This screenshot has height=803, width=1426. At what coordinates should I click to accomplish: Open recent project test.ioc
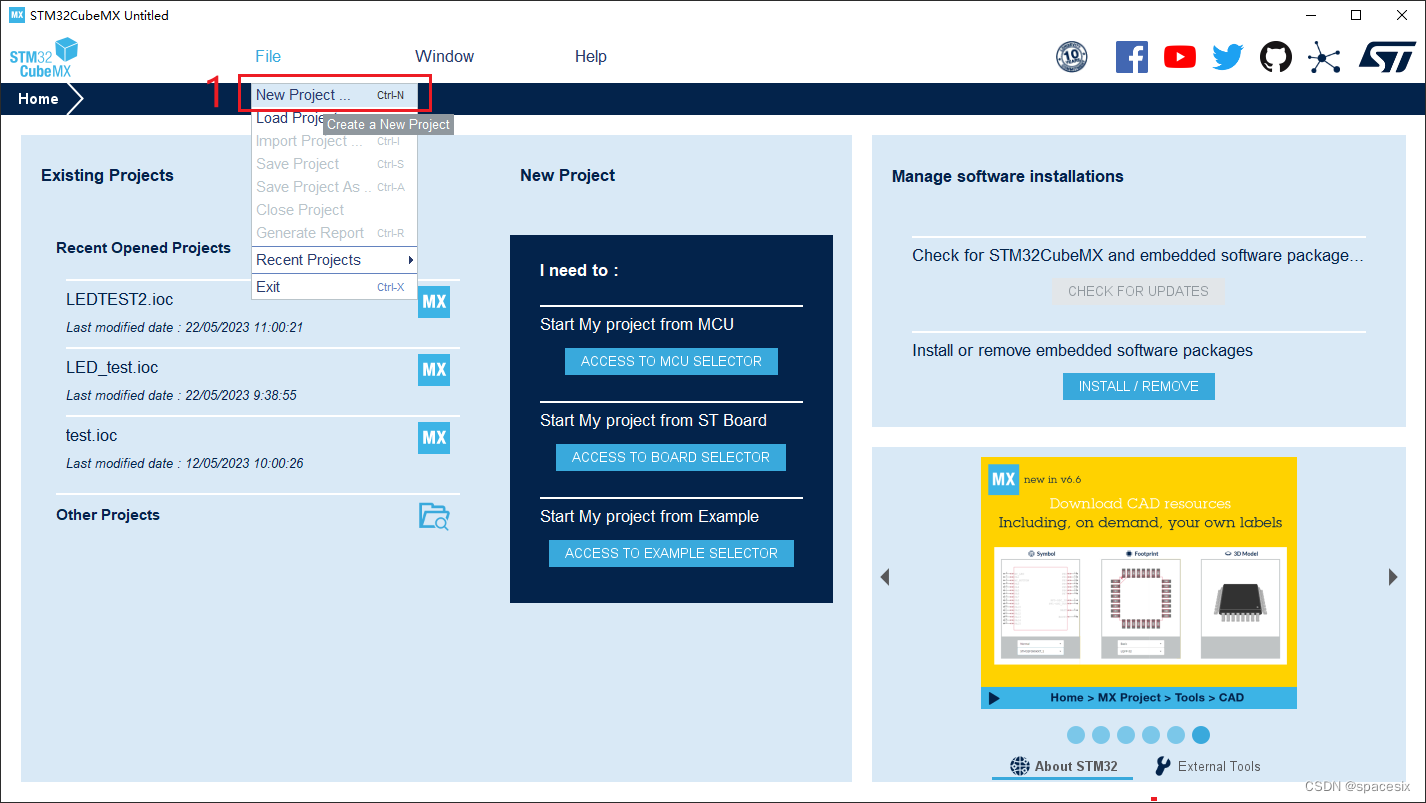click(92, 435)
